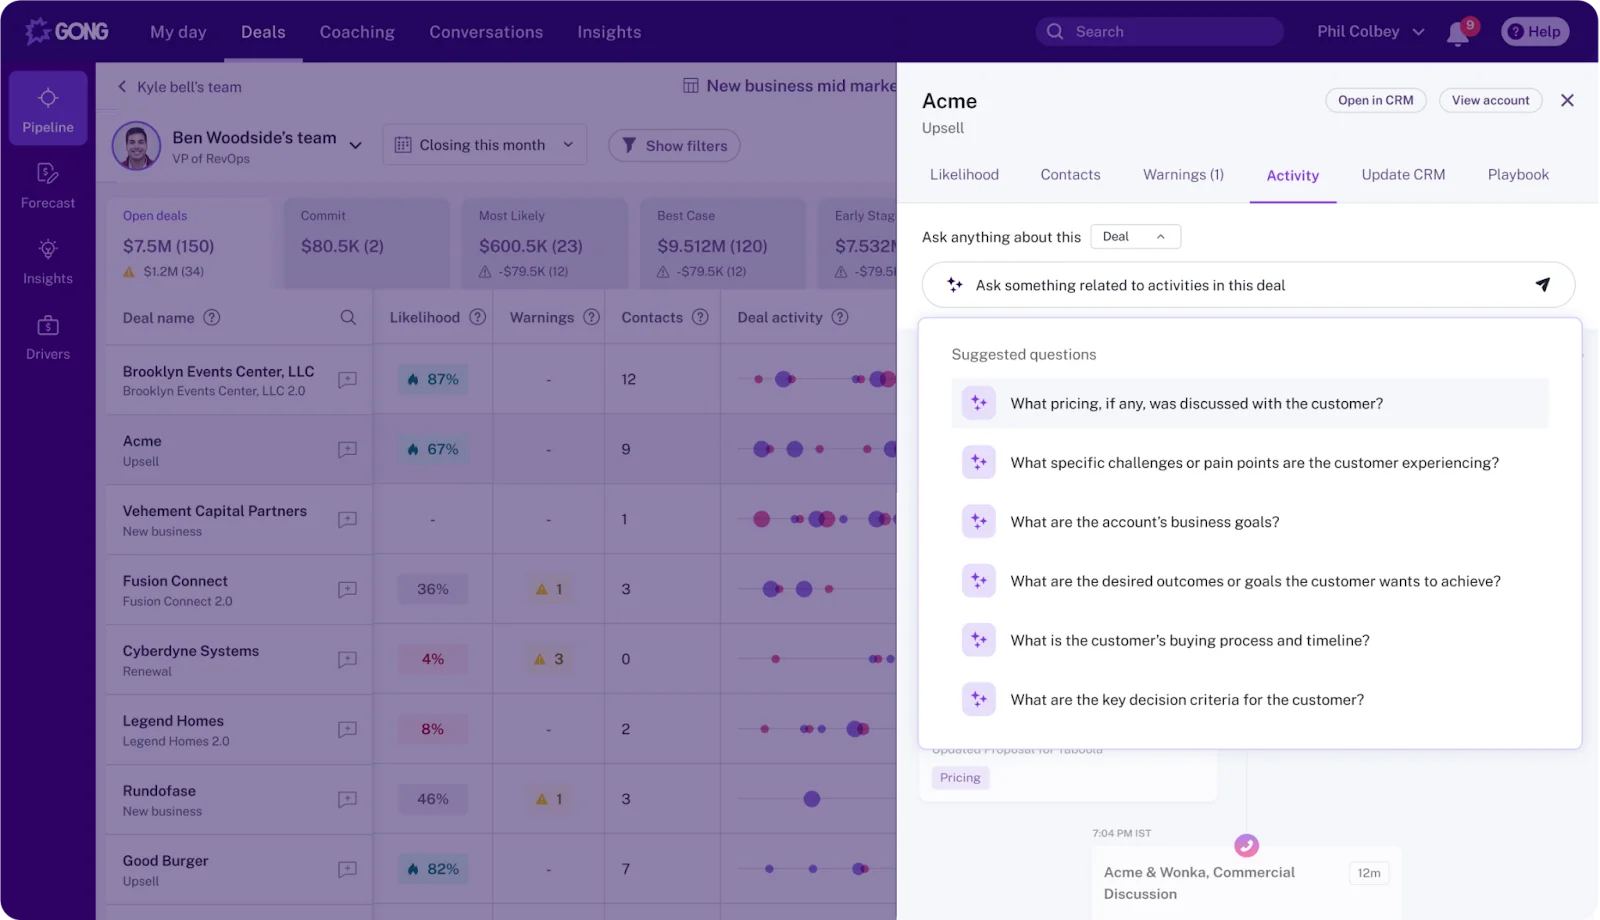Click the ask about deal activities input

coord(1240,285)
